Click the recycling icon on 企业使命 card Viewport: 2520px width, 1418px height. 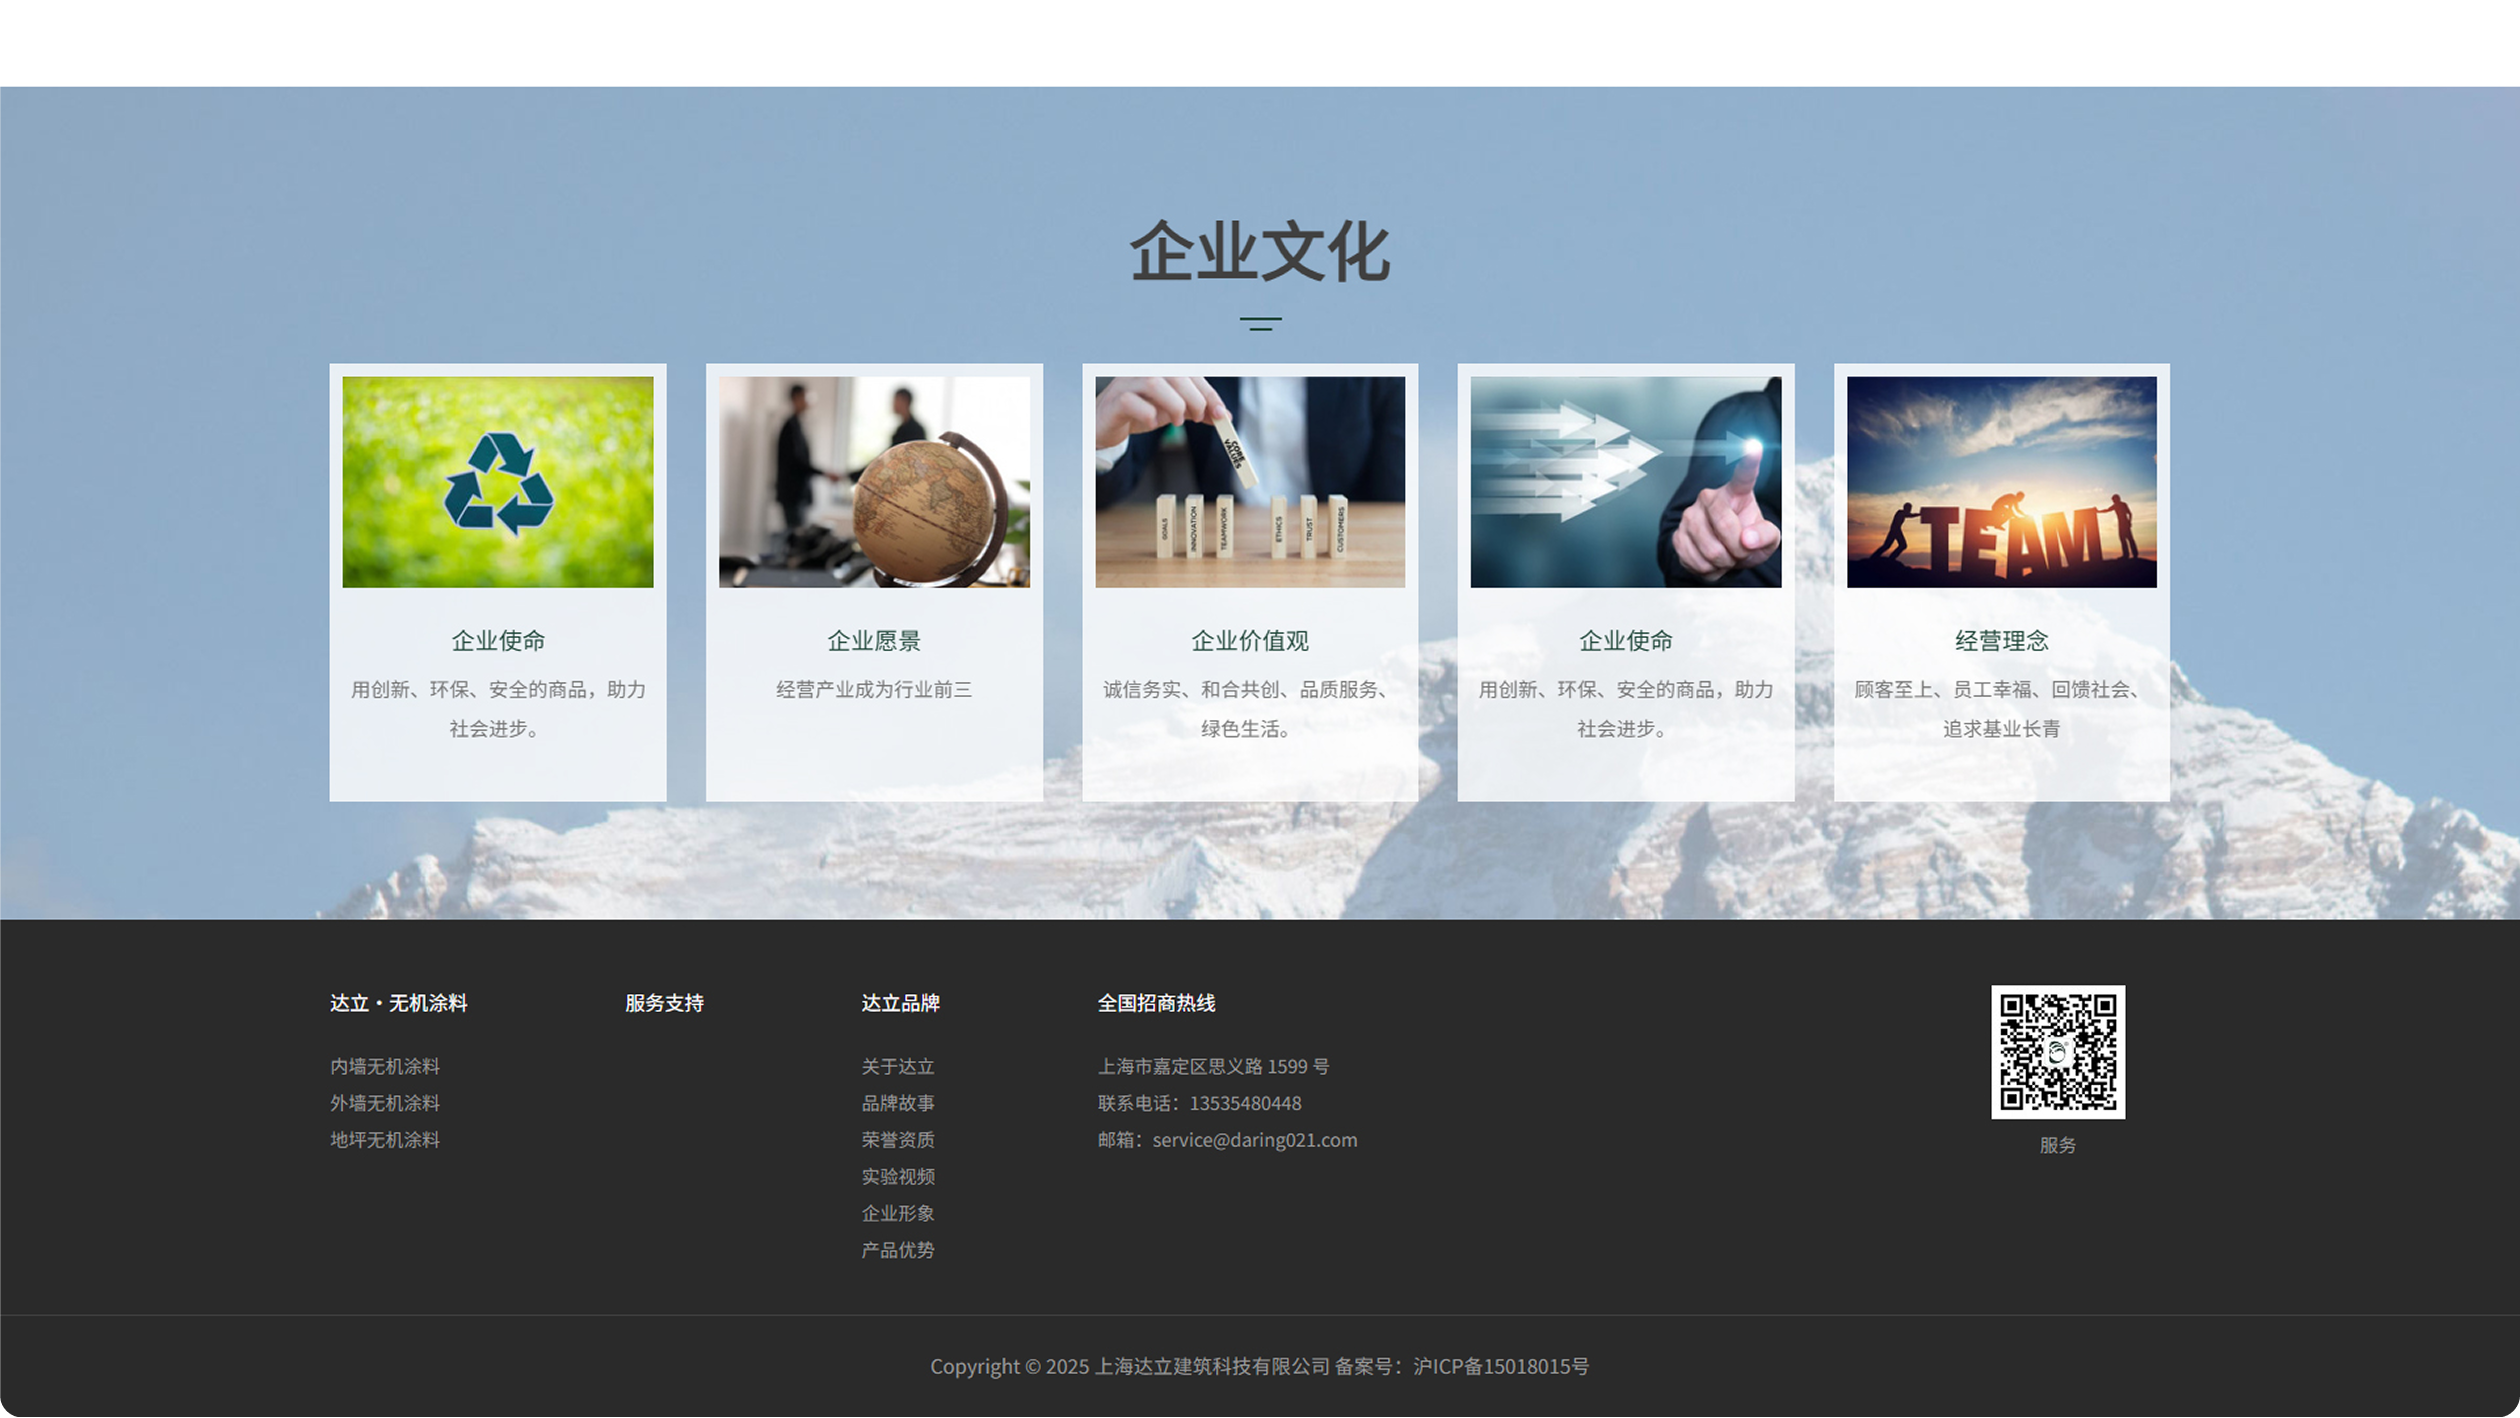pos(497,483)
